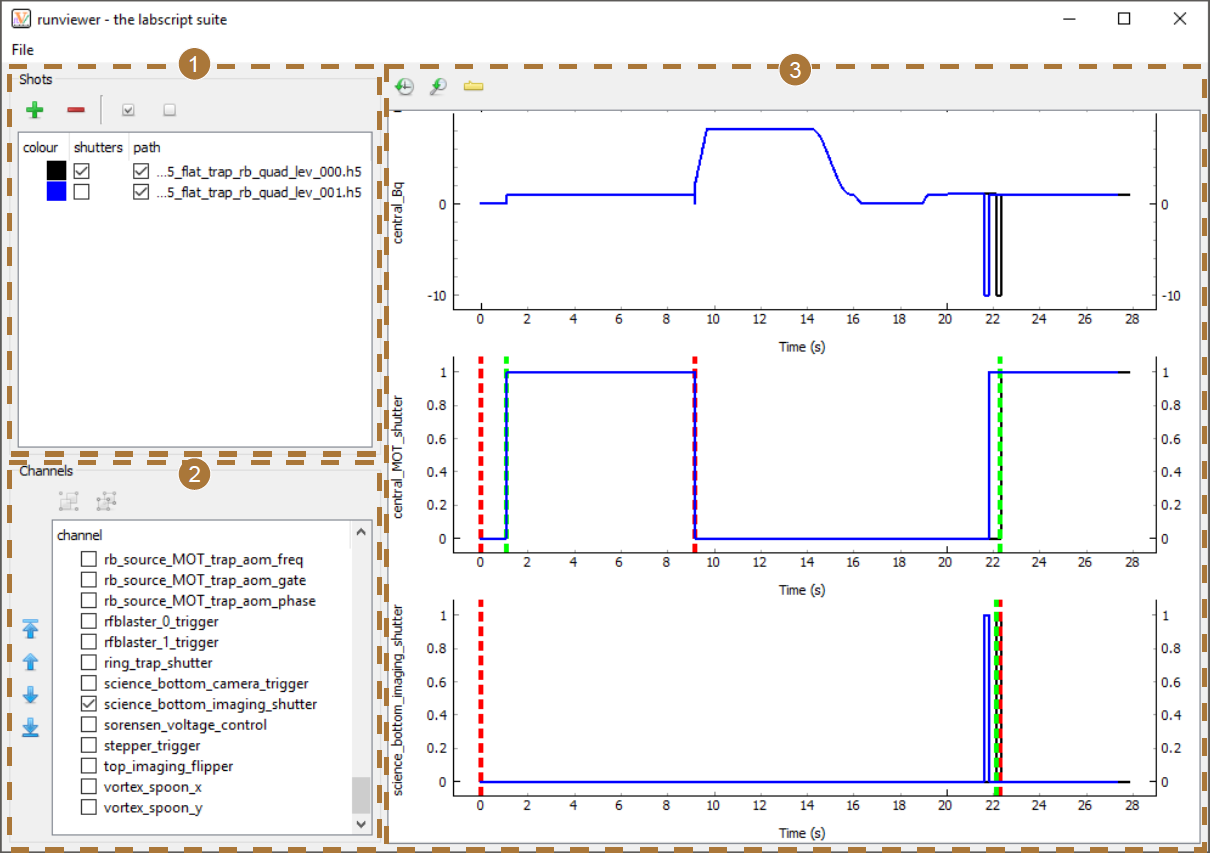This screenshot has height=854, width=1211.
Task: Click channel list scrollbar down arrow
Action: click(x=361, y=825)
